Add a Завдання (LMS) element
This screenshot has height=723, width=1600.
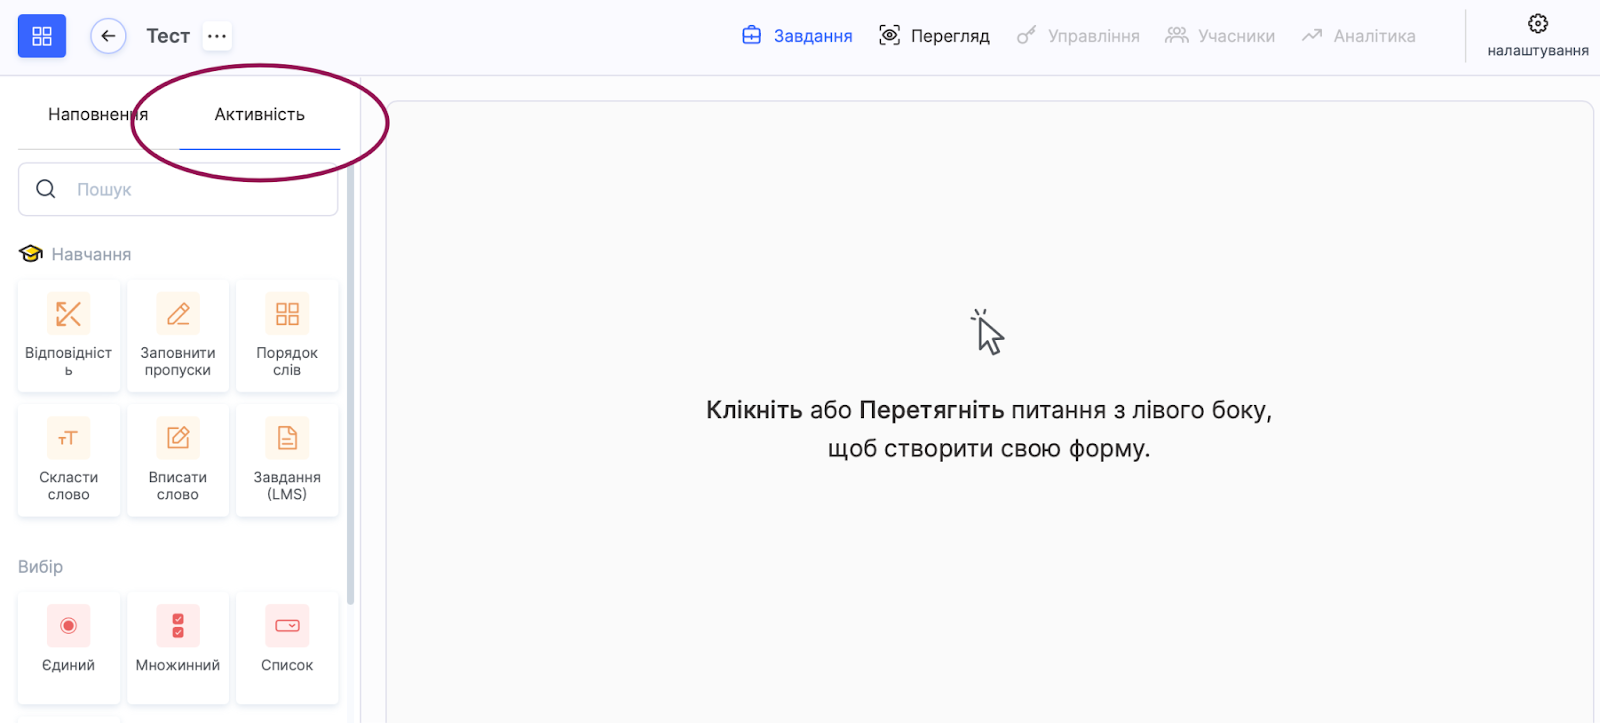click(287, 460)
